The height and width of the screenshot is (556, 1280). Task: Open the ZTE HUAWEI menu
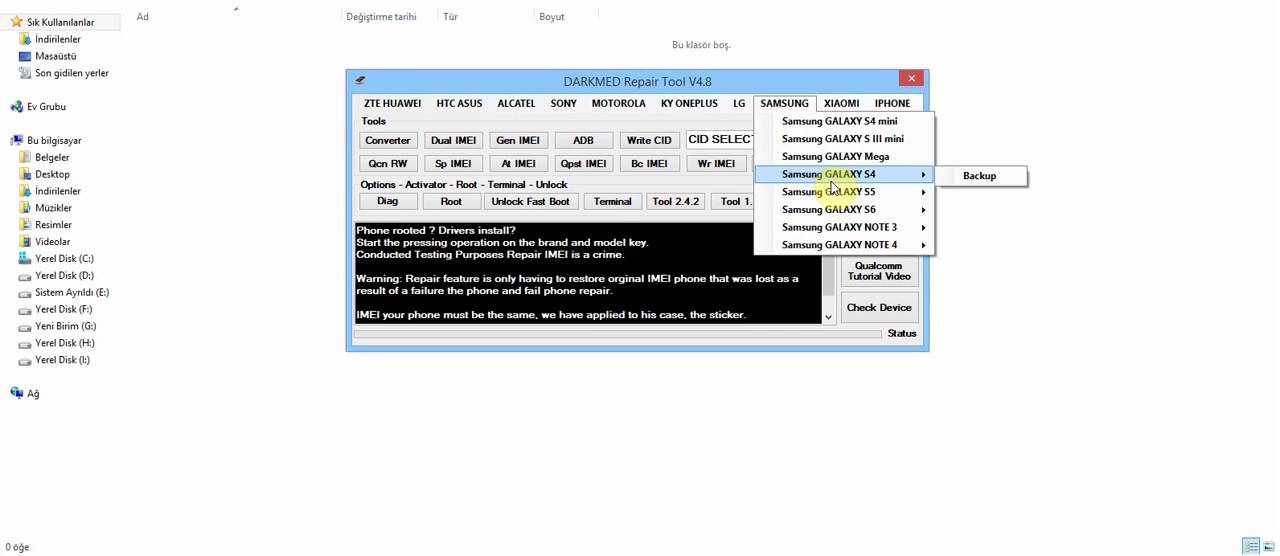(392, 103)
